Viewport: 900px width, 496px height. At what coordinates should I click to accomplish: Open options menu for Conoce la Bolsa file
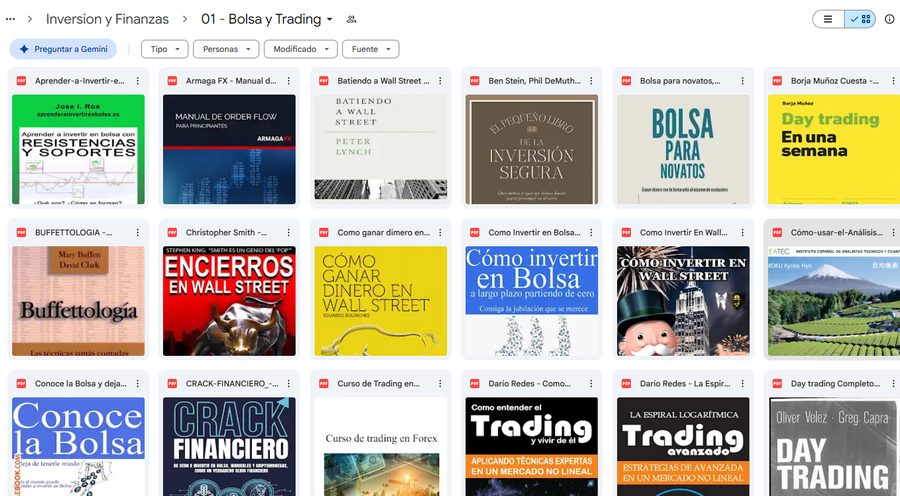click(138, 383)
